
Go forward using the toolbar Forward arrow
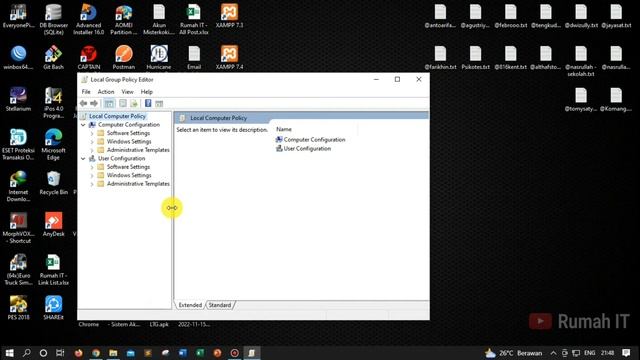[94, 104]
